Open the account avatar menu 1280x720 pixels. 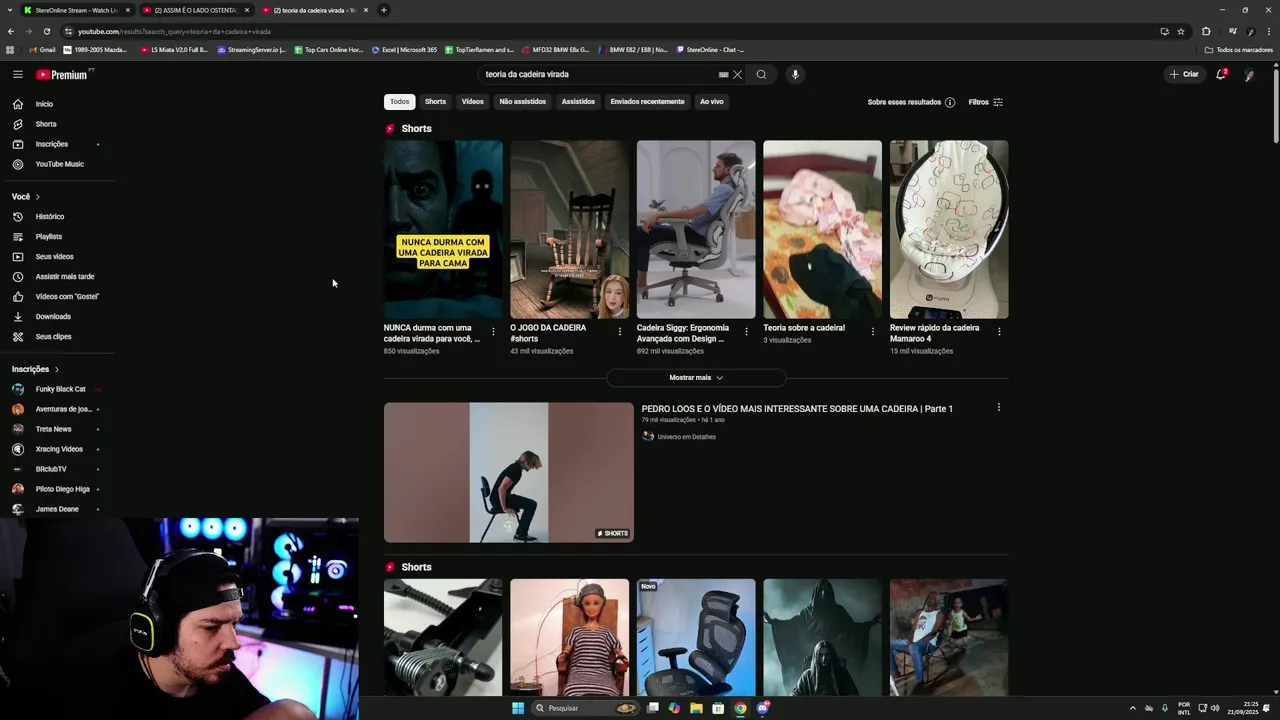(1249, 74)
